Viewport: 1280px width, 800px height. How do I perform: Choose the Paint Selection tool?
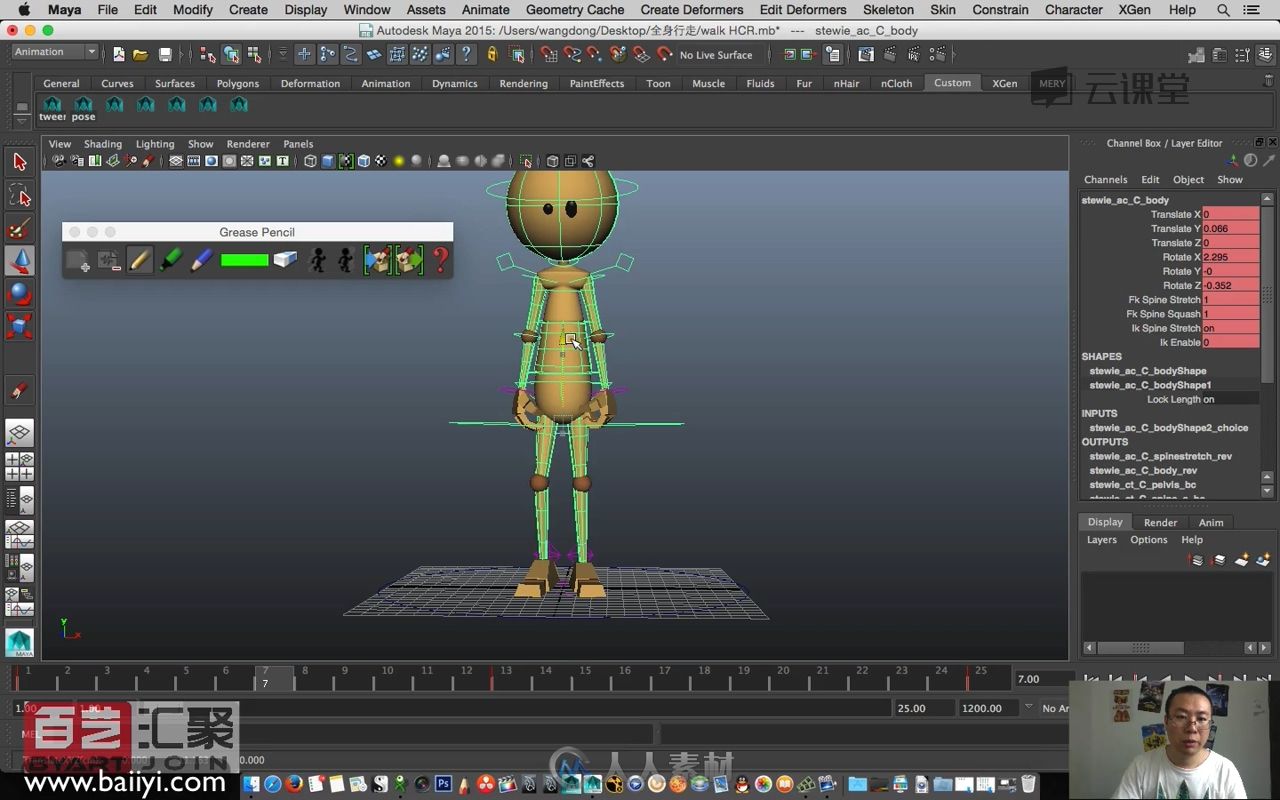point(19,228)
